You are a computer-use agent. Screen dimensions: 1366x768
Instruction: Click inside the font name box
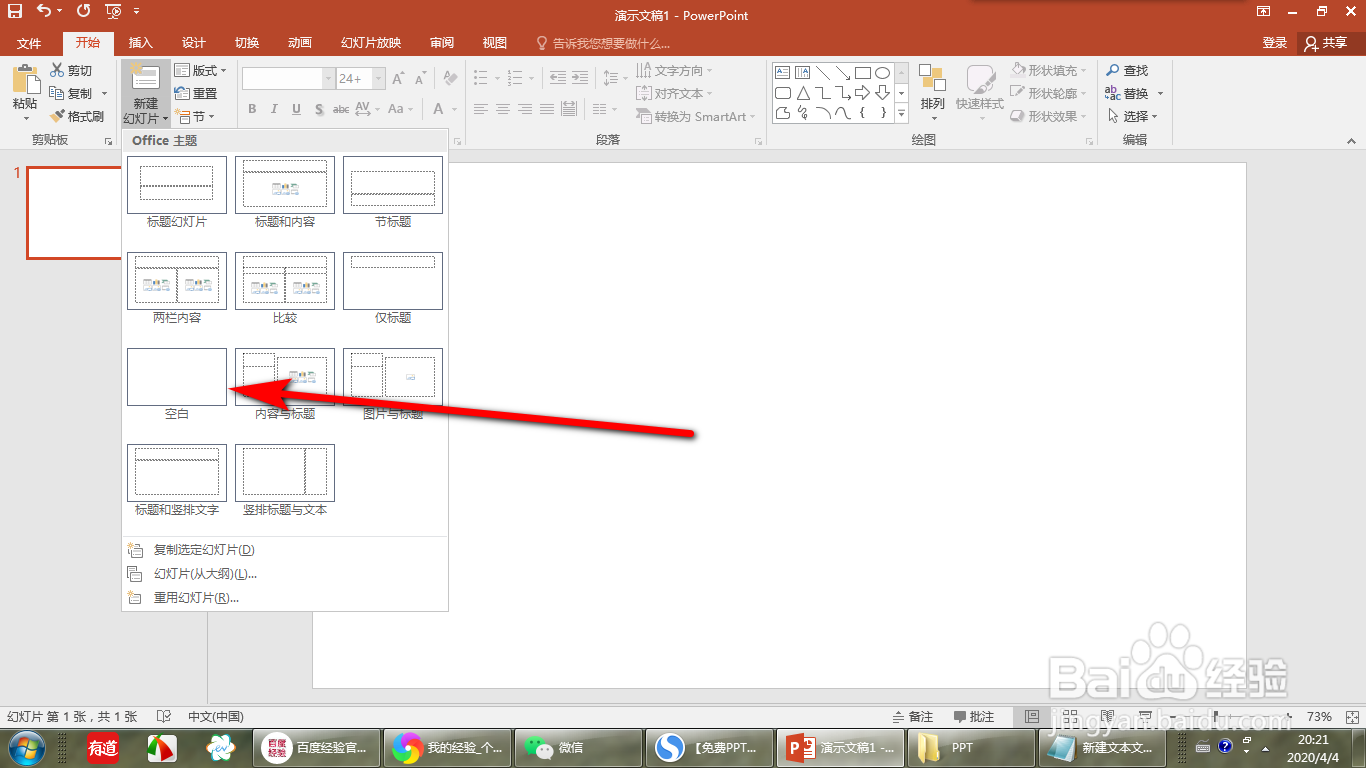click(x=282, y=79)
